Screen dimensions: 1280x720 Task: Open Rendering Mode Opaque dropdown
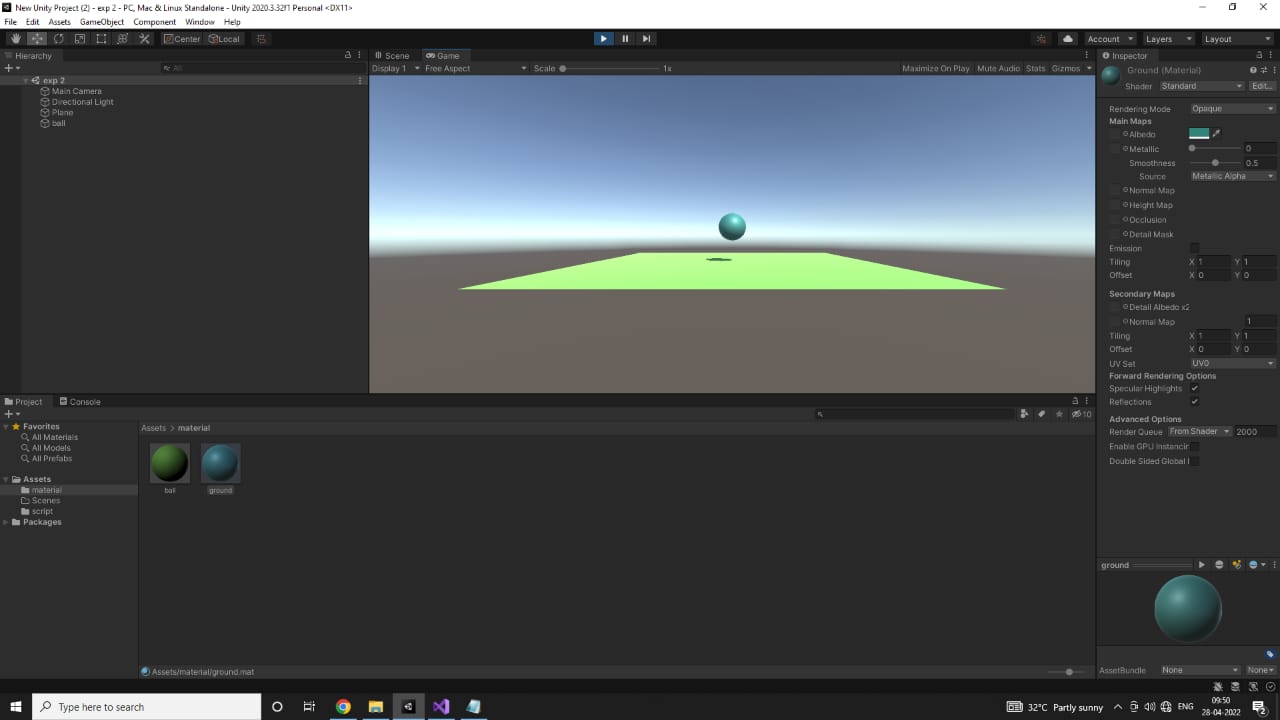(1233, 108)
